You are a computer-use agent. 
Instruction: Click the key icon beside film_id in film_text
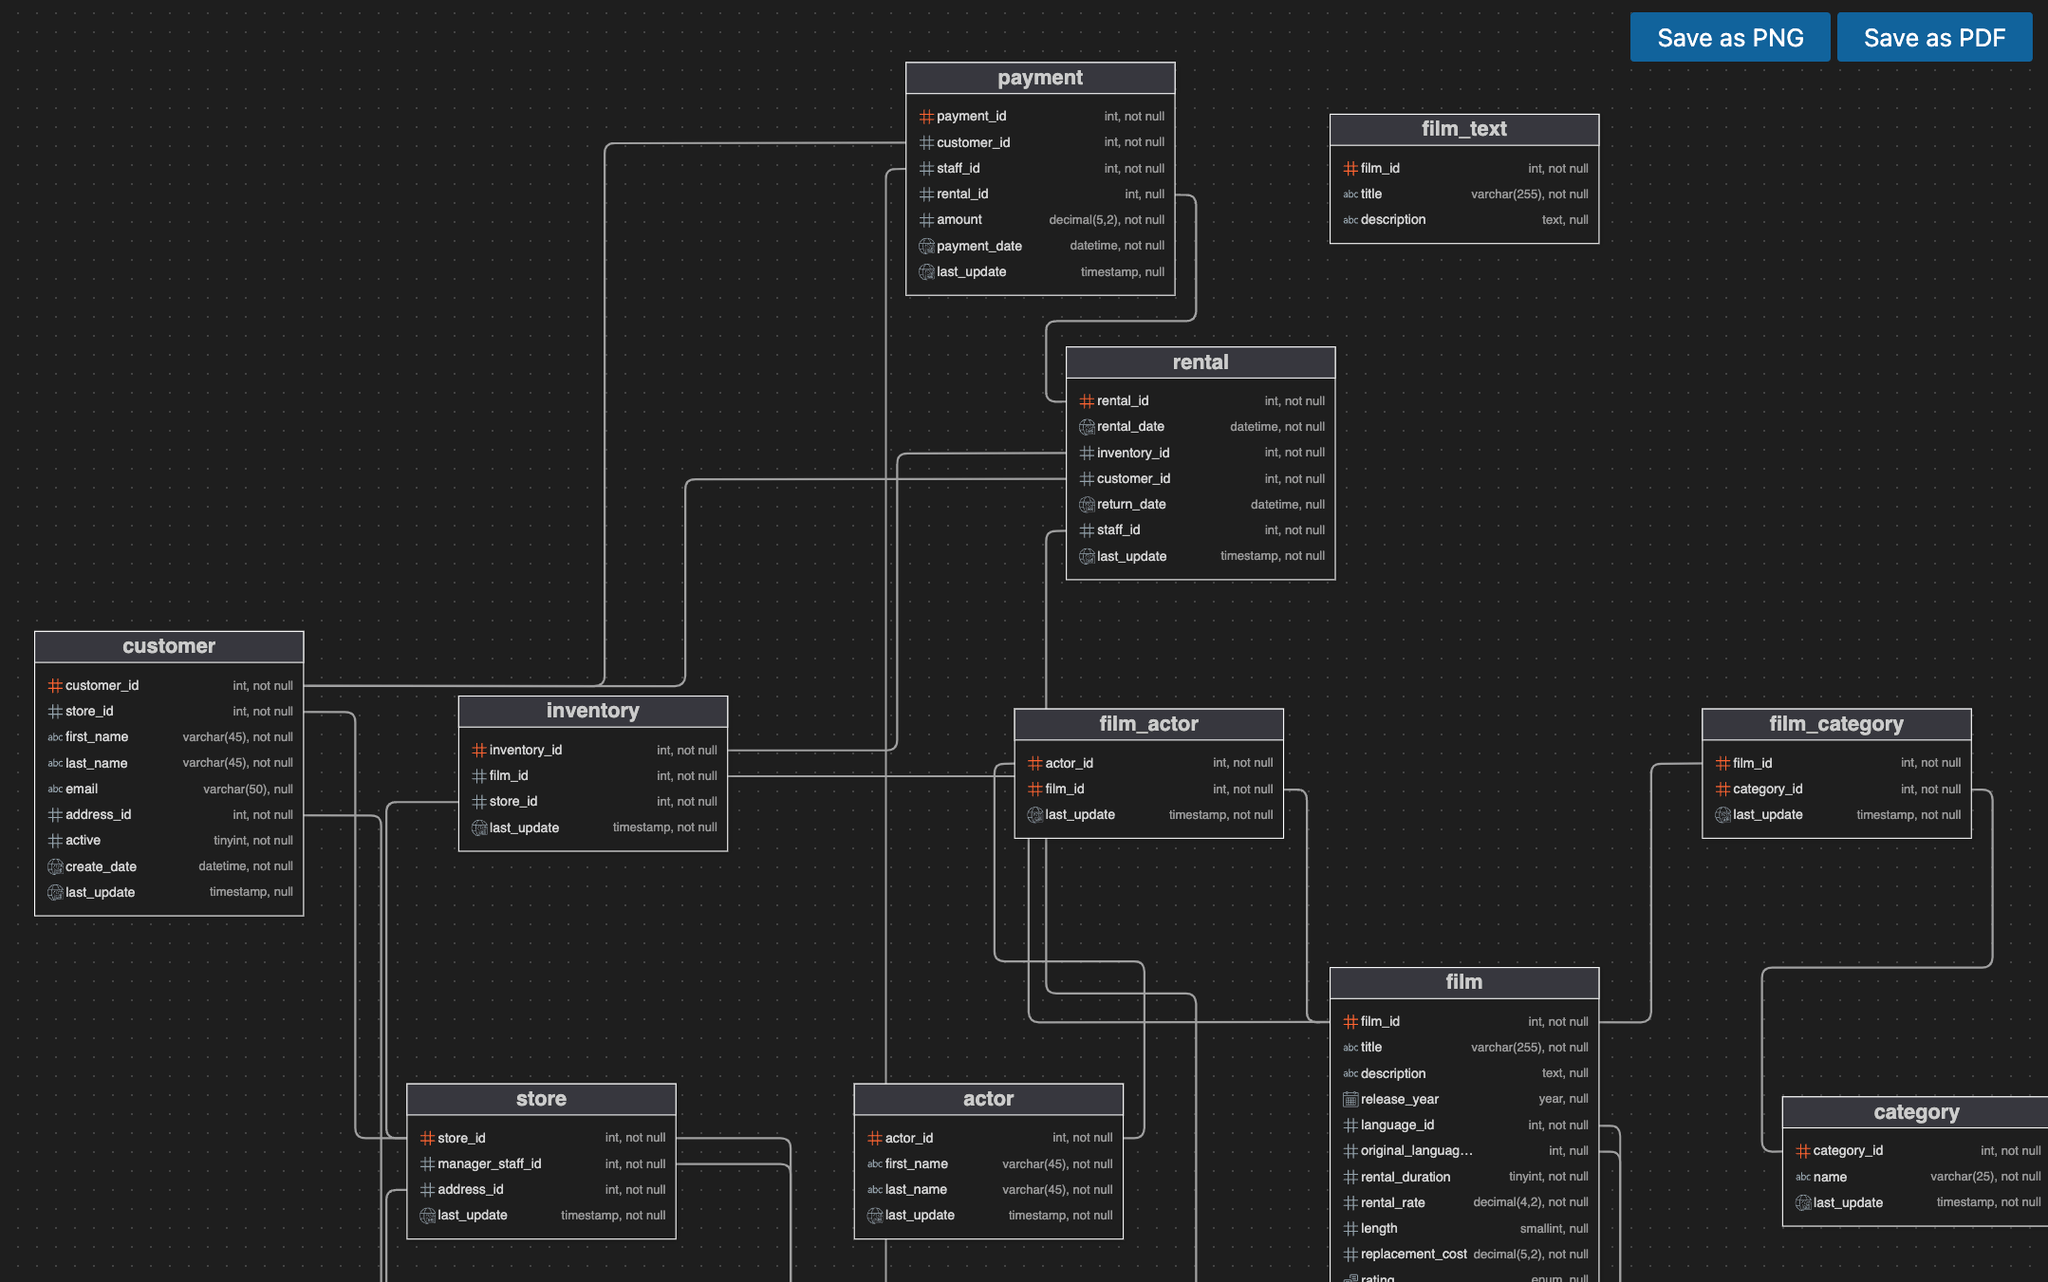pos(1350,168)
